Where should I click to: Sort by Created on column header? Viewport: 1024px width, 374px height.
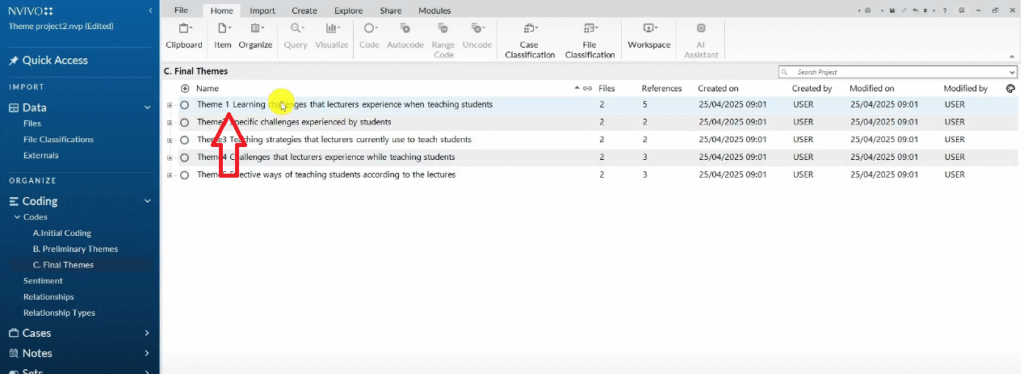coord(718,88)
